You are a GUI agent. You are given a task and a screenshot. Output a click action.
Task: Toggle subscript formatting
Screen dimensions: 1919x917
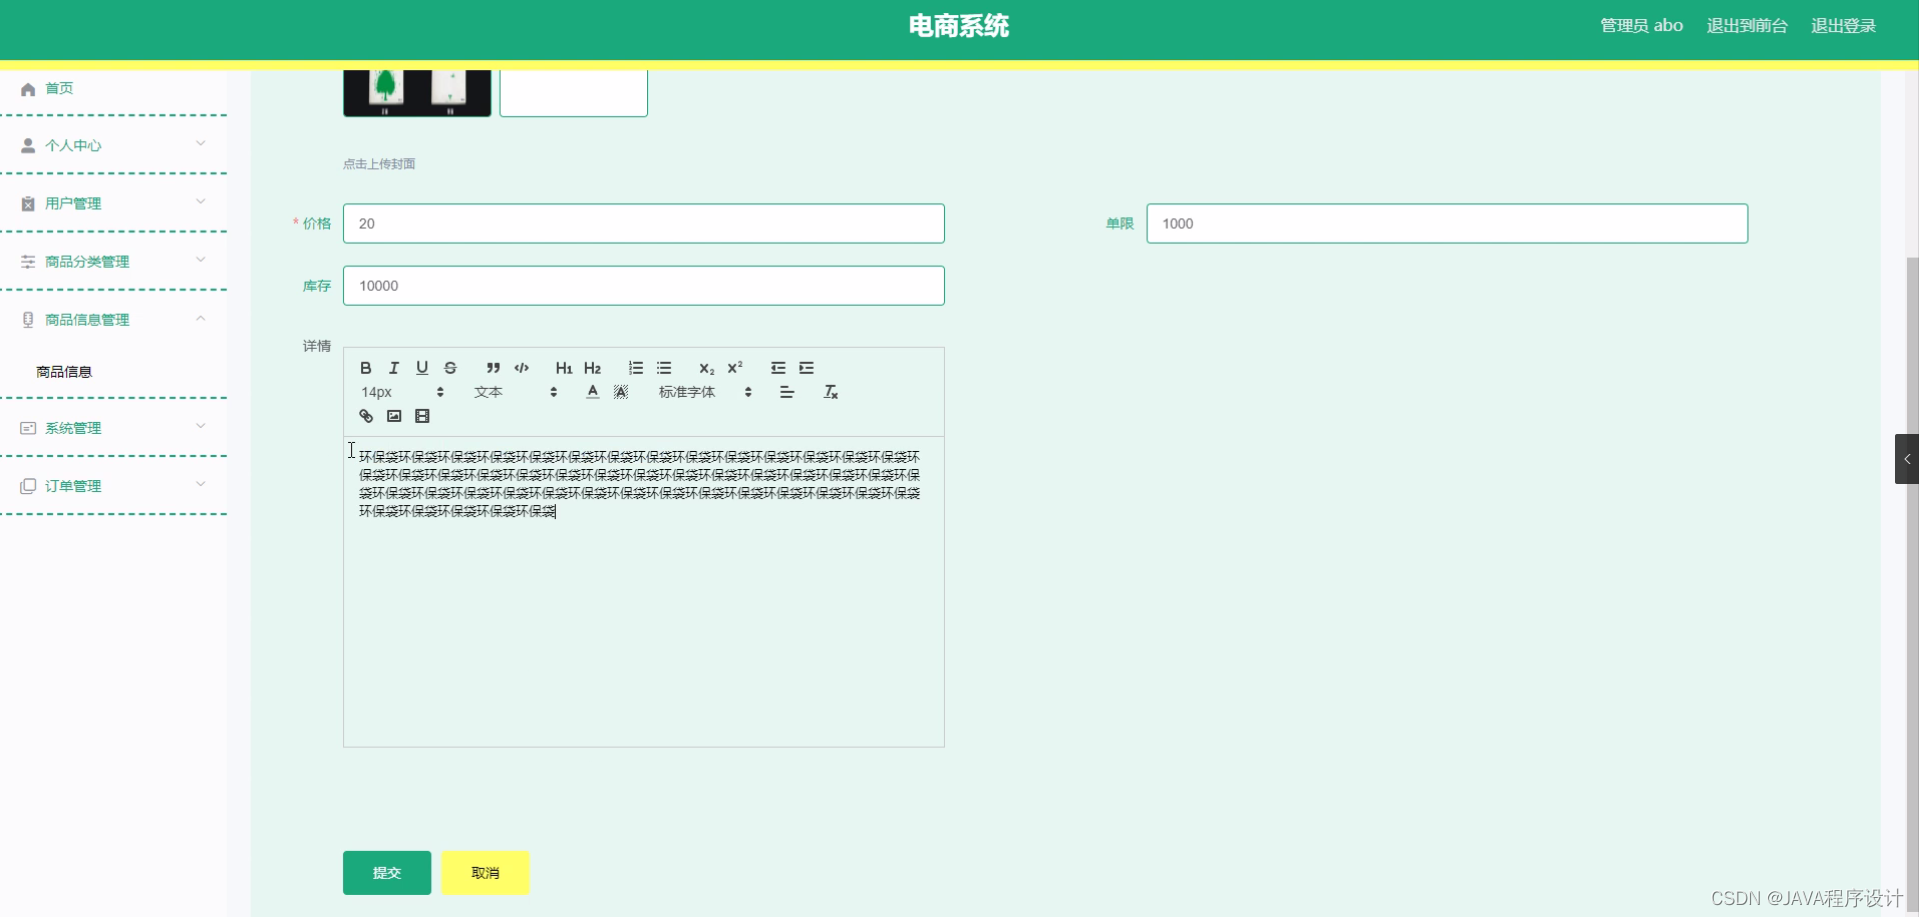point(706,368)
